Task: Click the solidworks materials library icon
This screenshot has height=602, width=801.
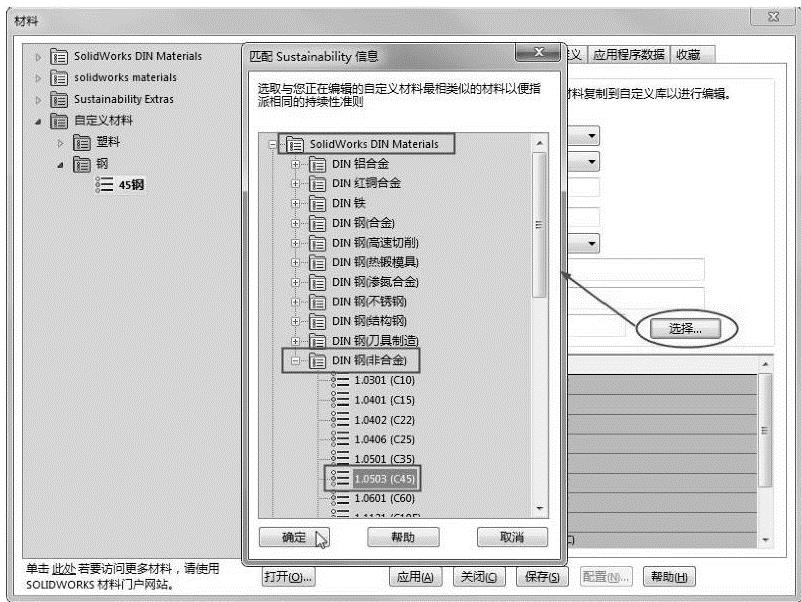Action: (59, 78)
